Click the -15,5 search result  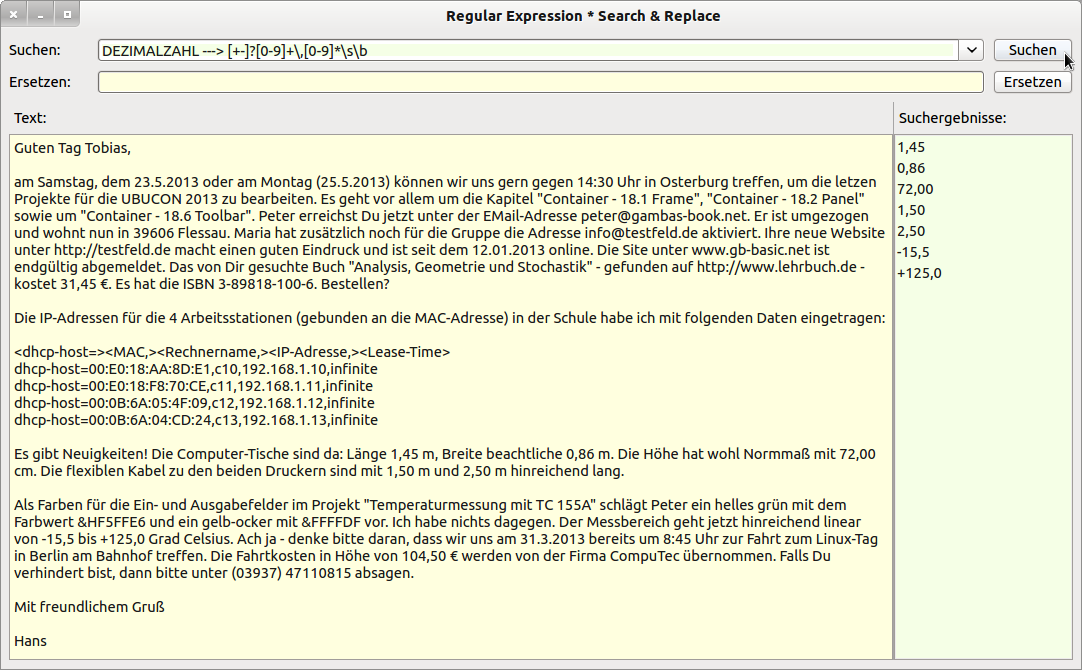(912, 252)
